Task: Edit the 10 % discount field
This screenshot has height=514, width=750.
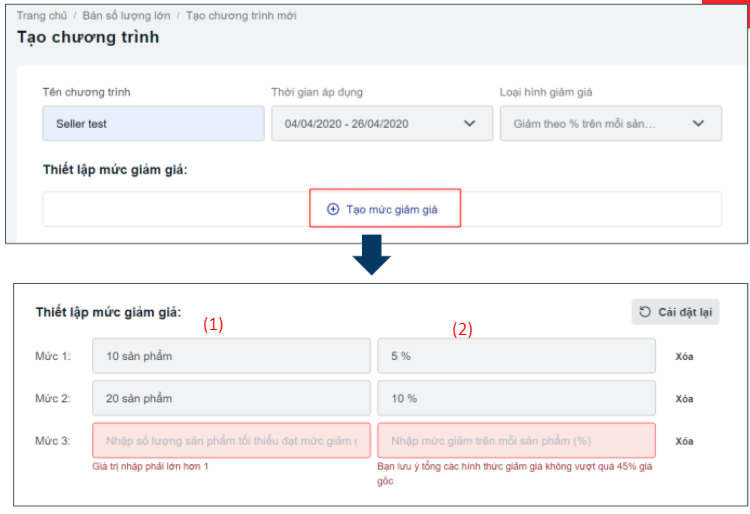Action: point(516,399)
